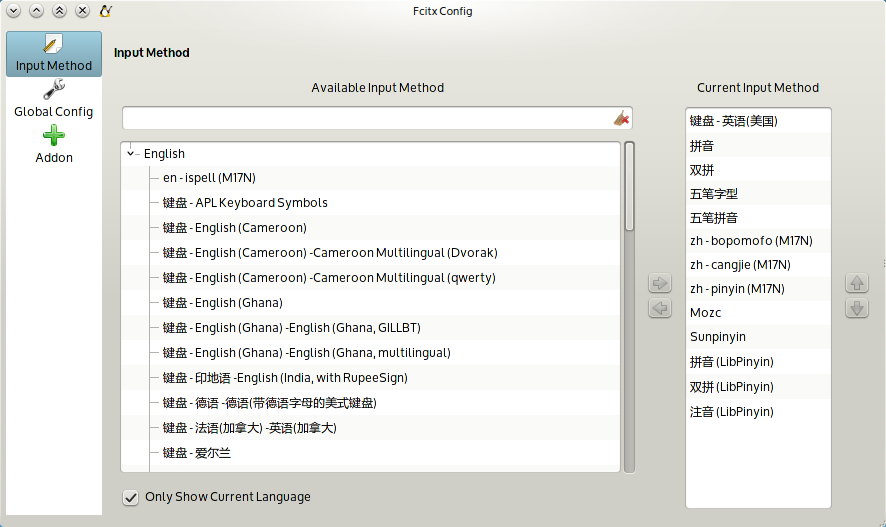Move current input method down
The image size is (886, 527).
(x=857, y=308)
